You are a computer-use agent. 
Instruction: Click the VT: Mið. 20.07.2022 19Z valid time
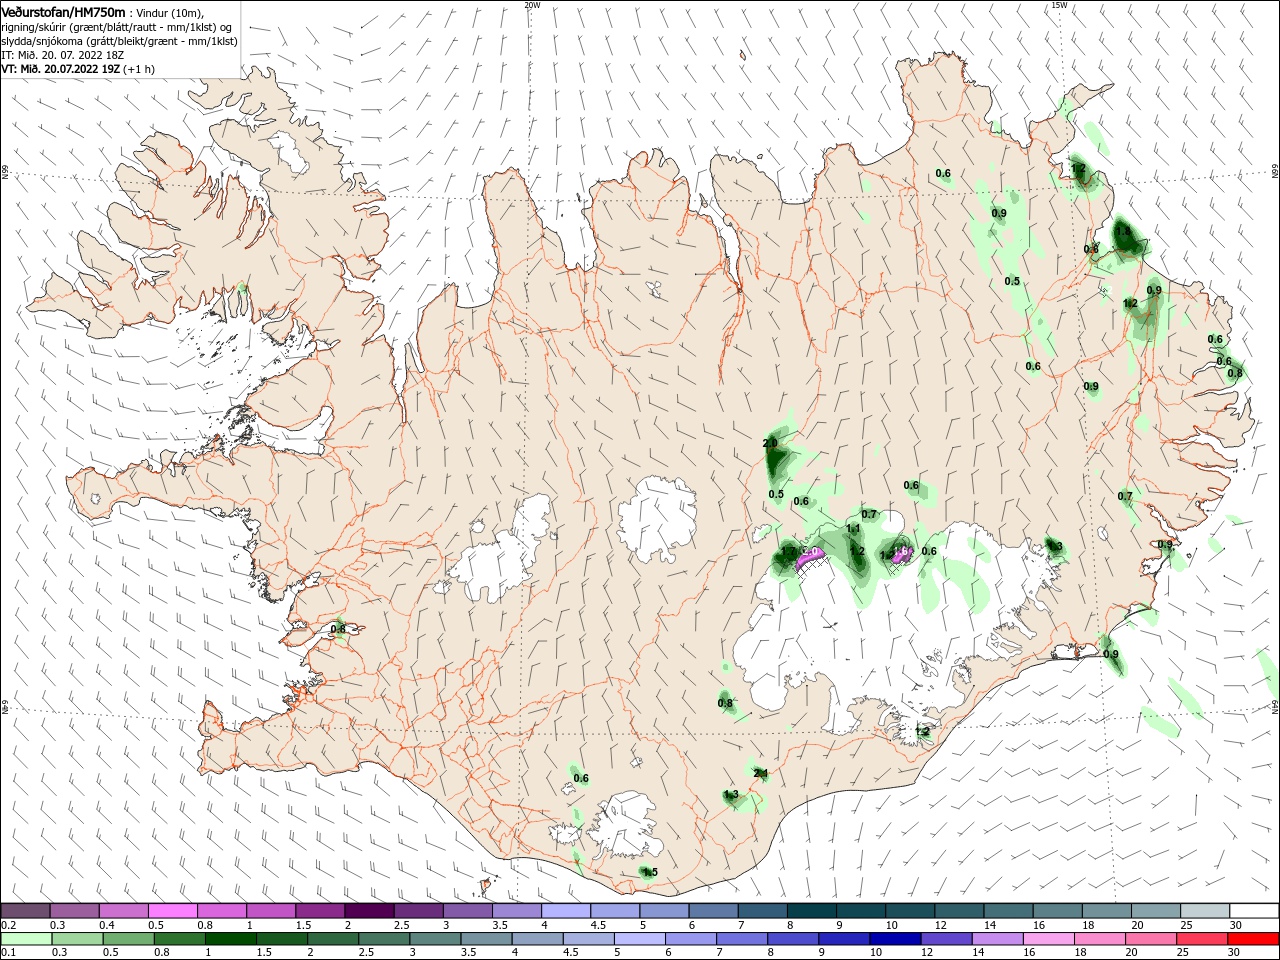click(x=61, y=69)
